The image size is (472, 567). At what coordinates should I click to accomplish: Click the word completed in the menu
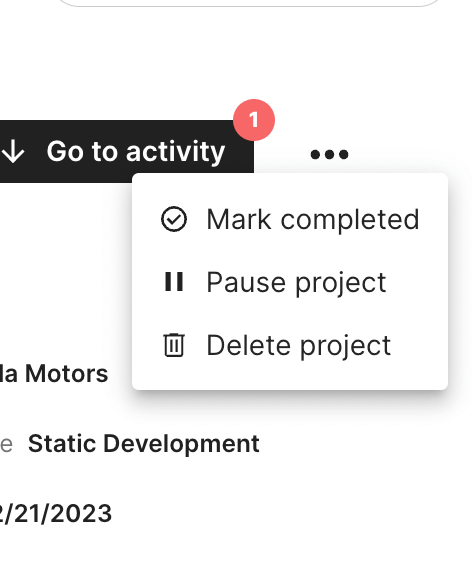(x=350, y=220)
